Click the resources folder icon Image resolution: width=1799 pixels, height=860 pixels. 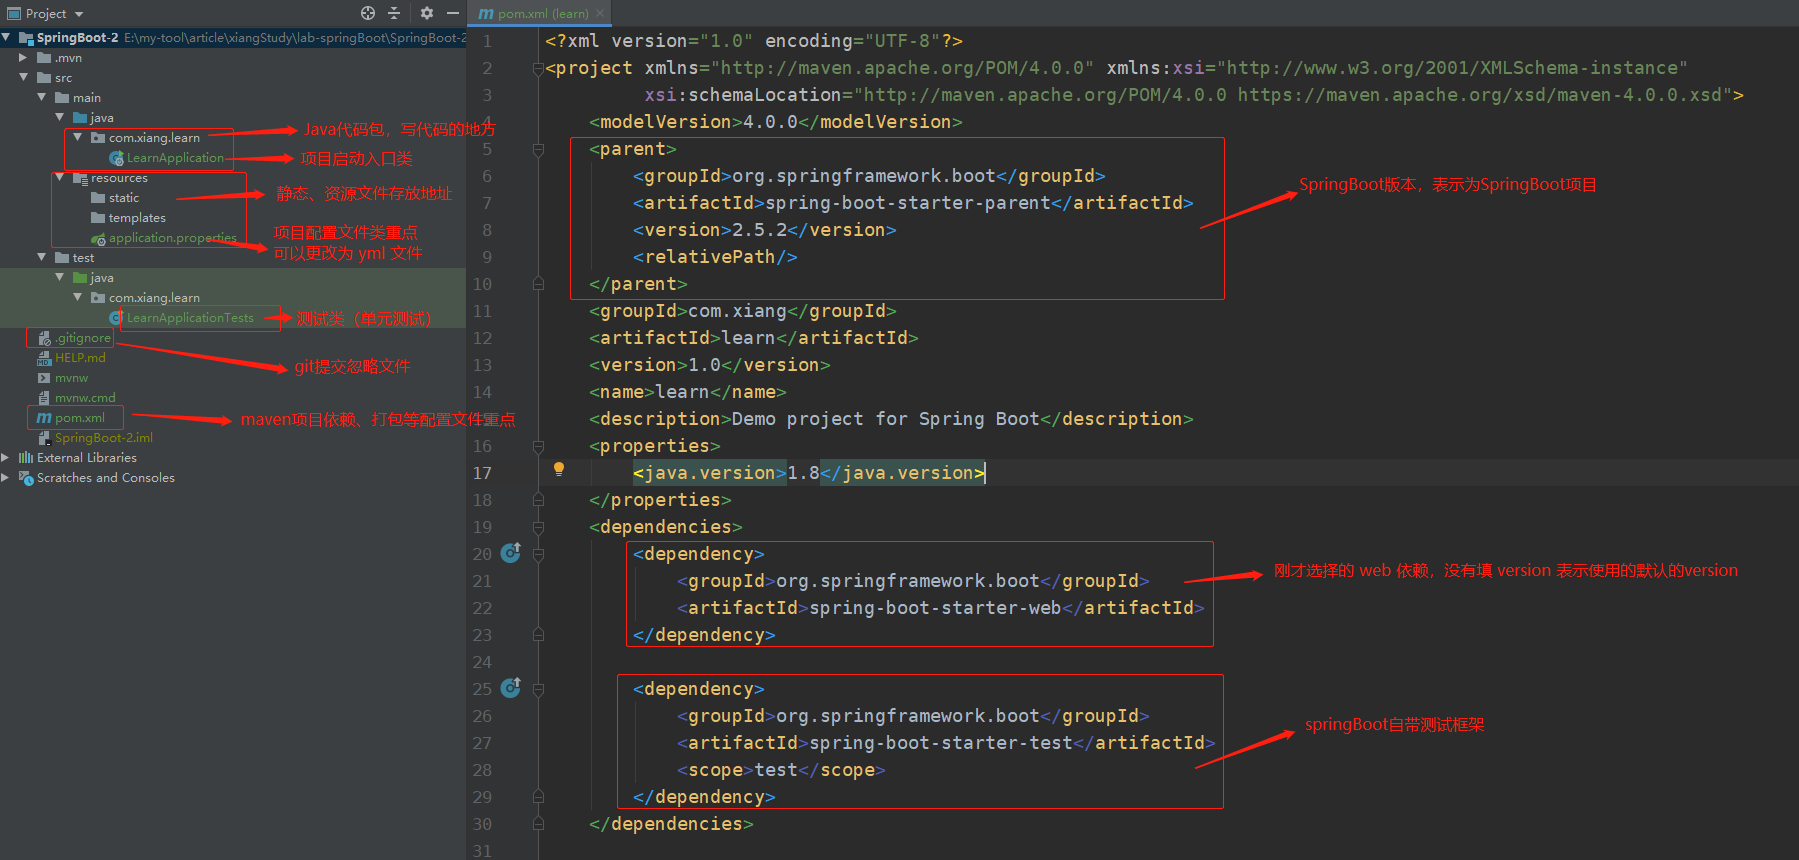[x=80, y=178]
